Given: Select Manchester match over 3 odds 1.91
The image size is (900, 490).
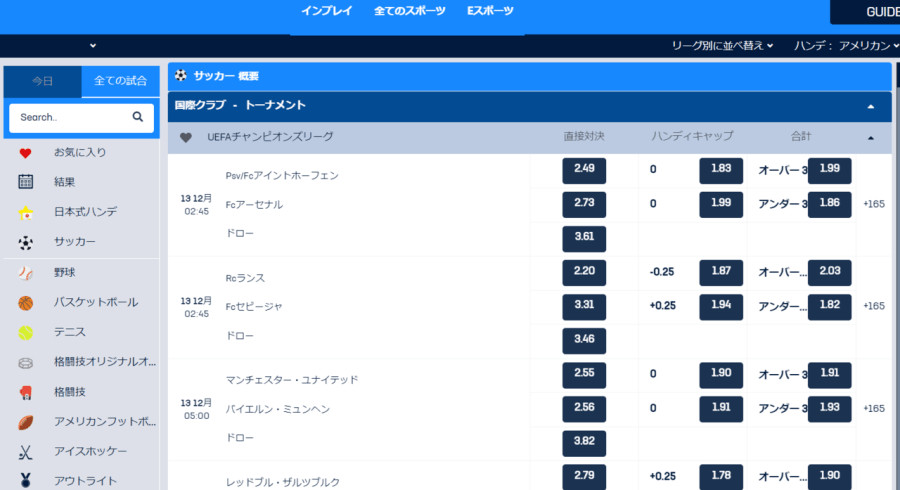Looking at the screenshot, I should point(829,375).
